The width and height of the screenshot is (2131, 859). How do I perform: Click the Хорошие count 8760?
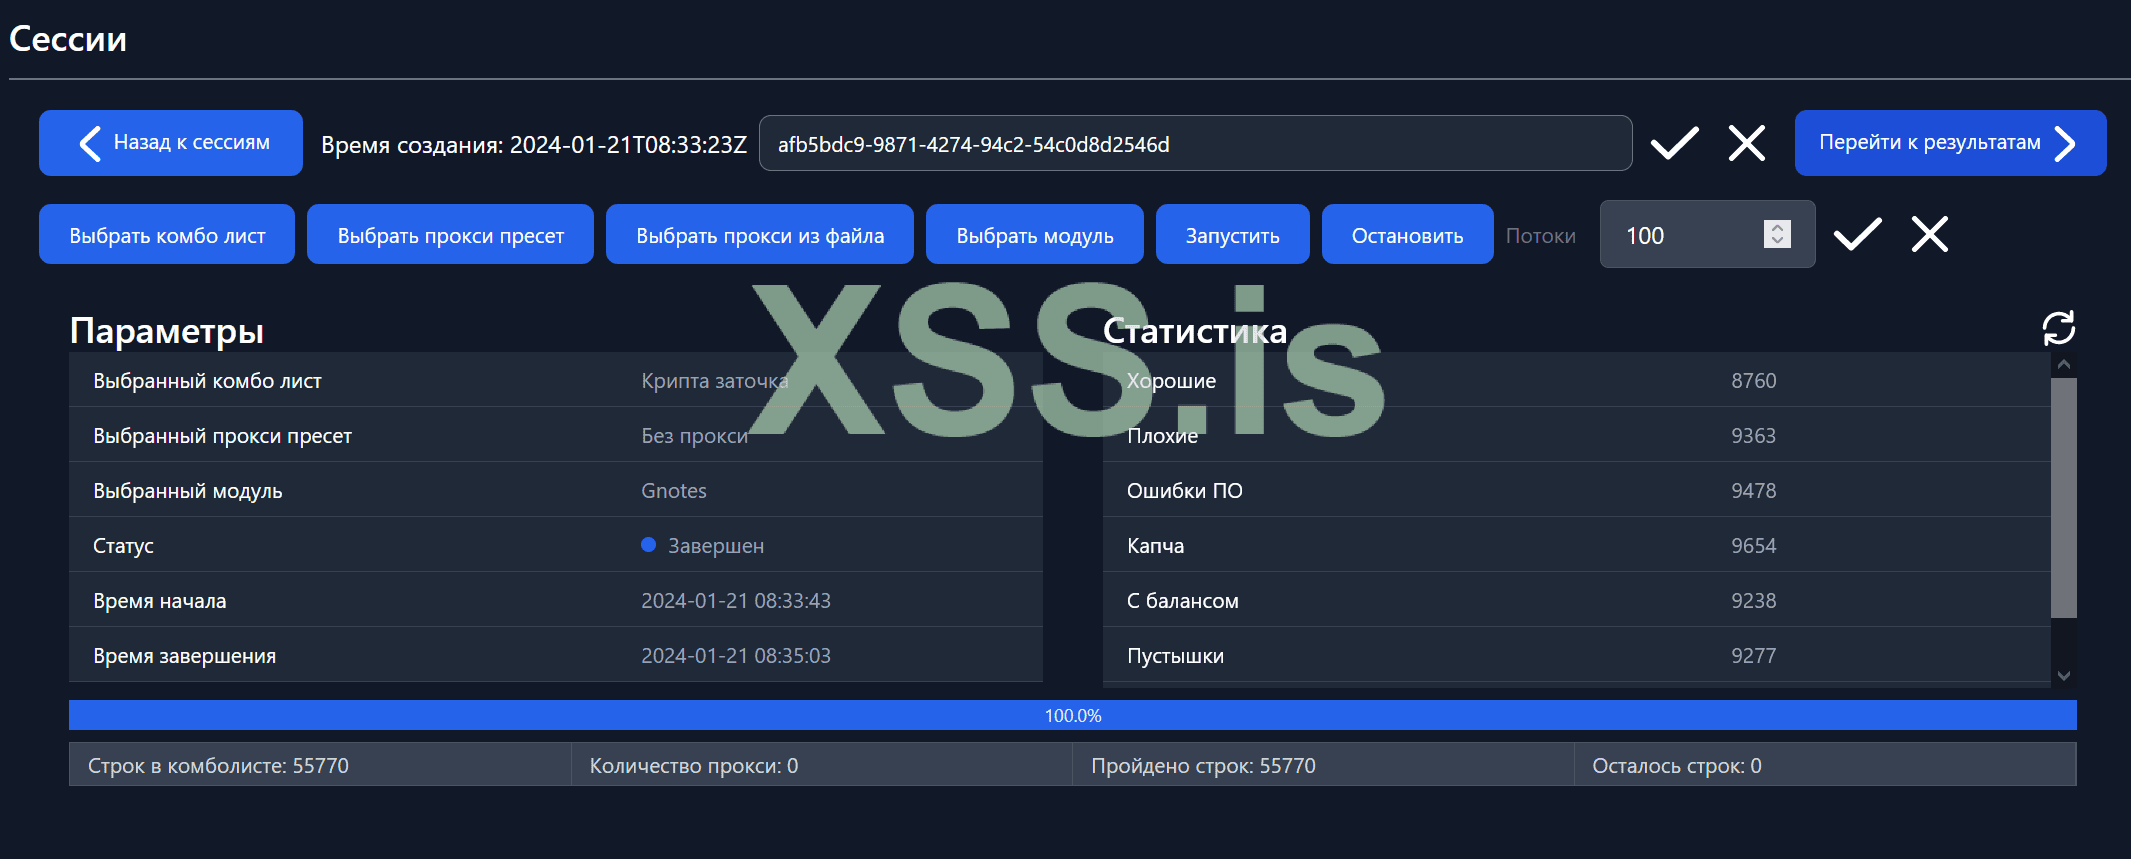(x=1754, y=381)
